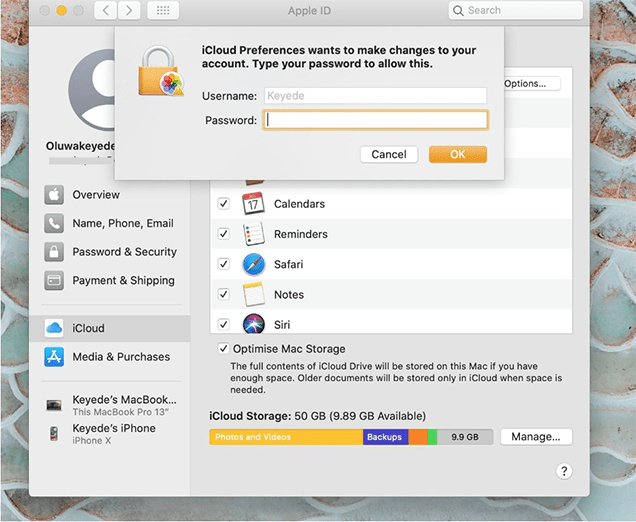Viewport: 636px width, 522px height.
Task: Open the help question mark button
Action: (x=564, y=471)
